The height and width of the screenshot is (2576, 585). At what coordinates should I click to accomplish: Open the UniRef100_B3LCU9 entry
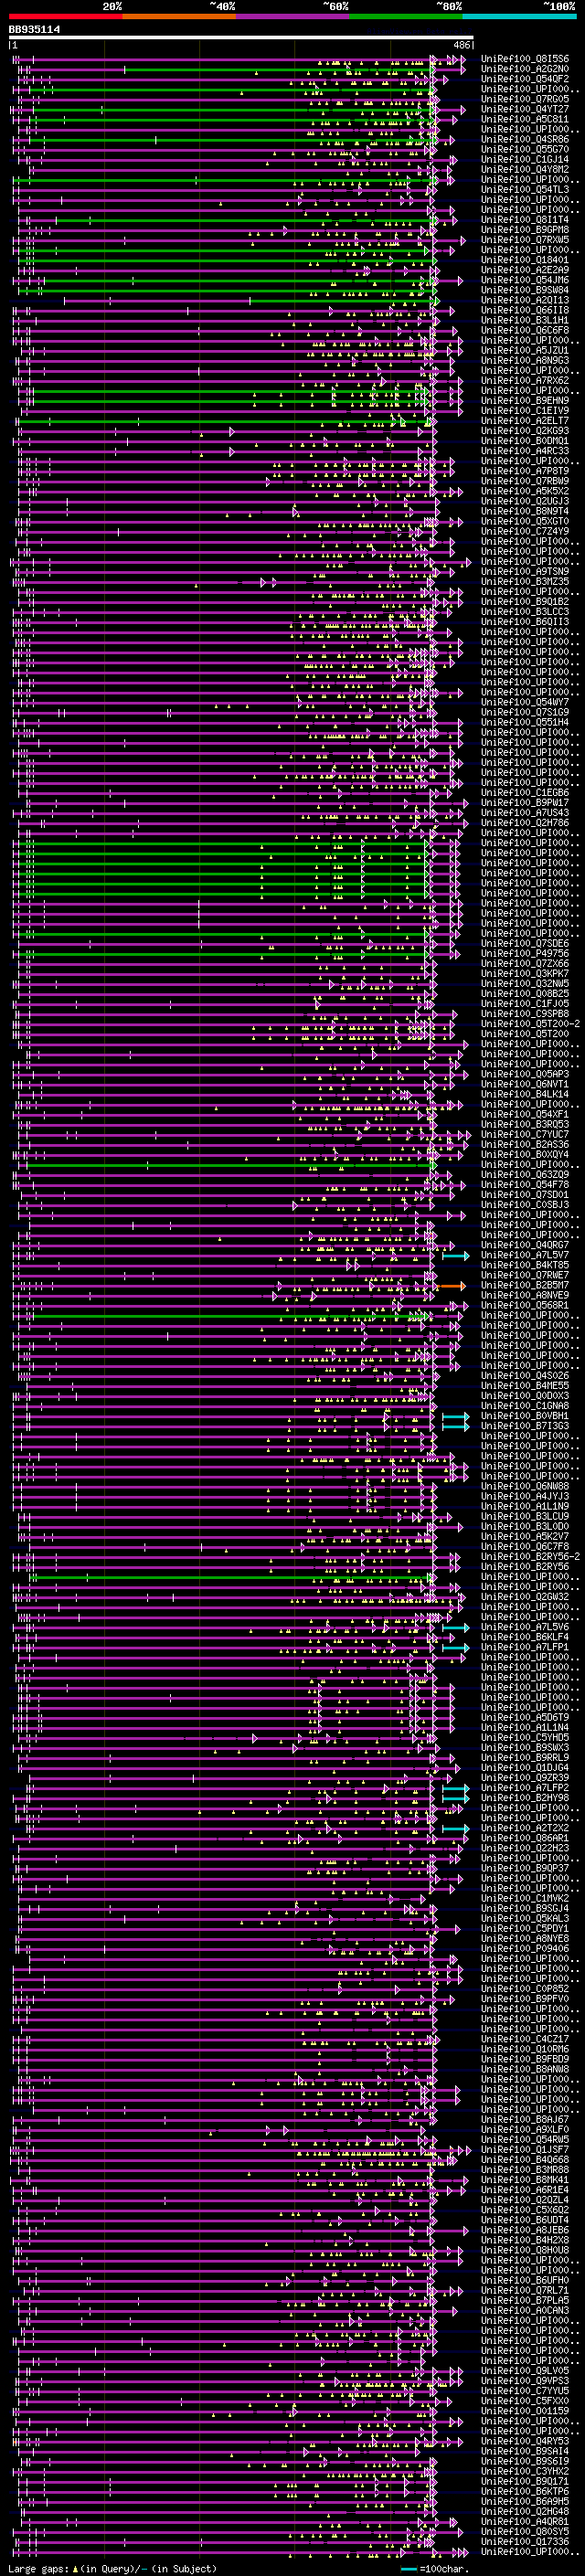point(524,1516)
